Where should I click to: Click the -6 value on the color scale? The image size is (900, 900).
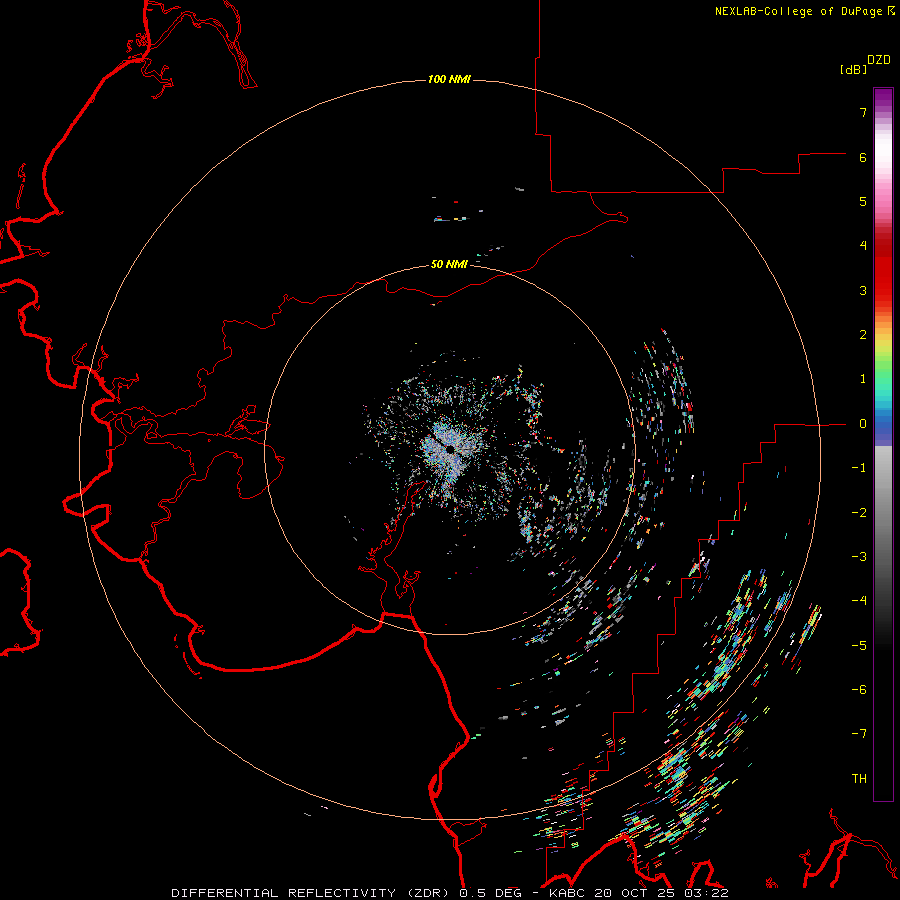(x=859, y=690)
